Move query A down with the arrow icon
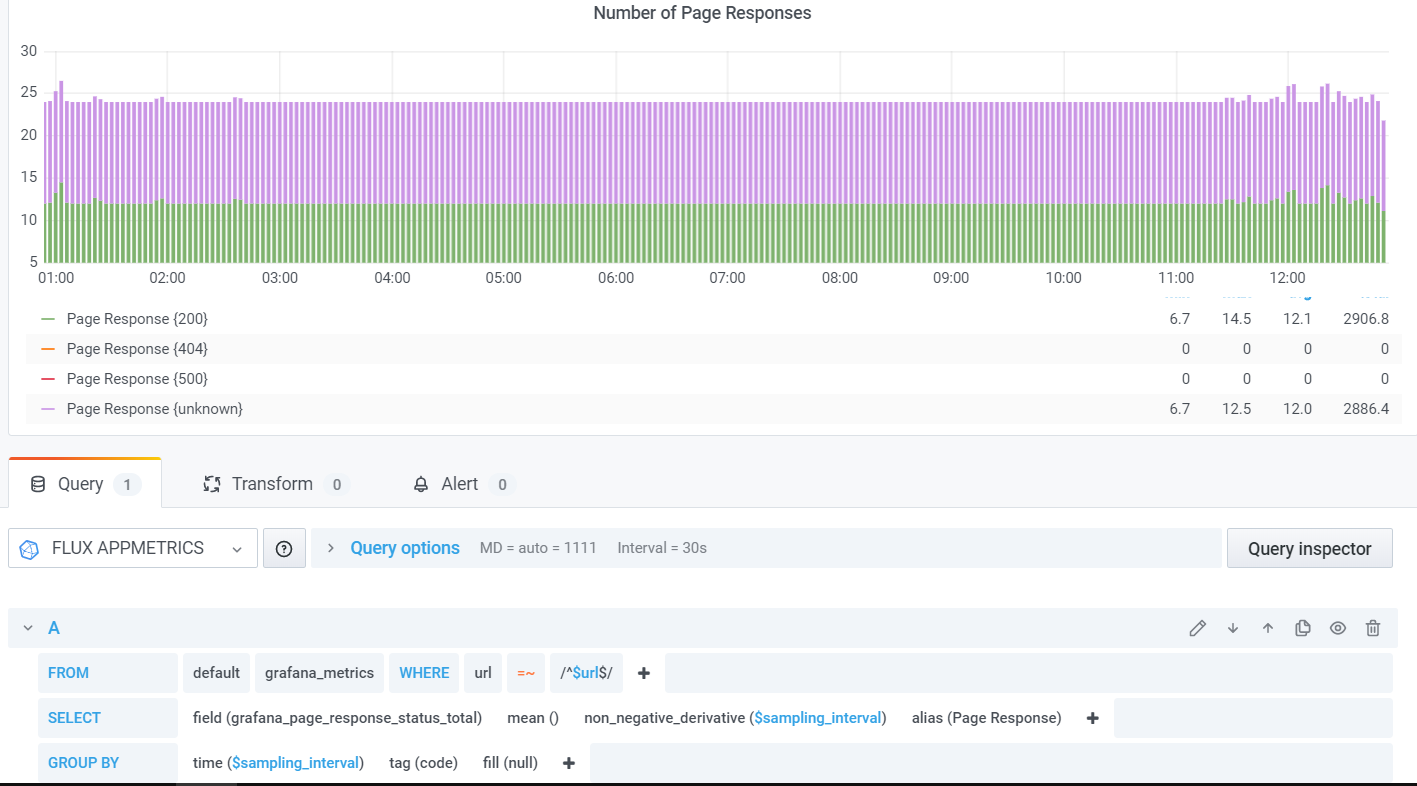1417x786 pixels. pos(1233,627)
